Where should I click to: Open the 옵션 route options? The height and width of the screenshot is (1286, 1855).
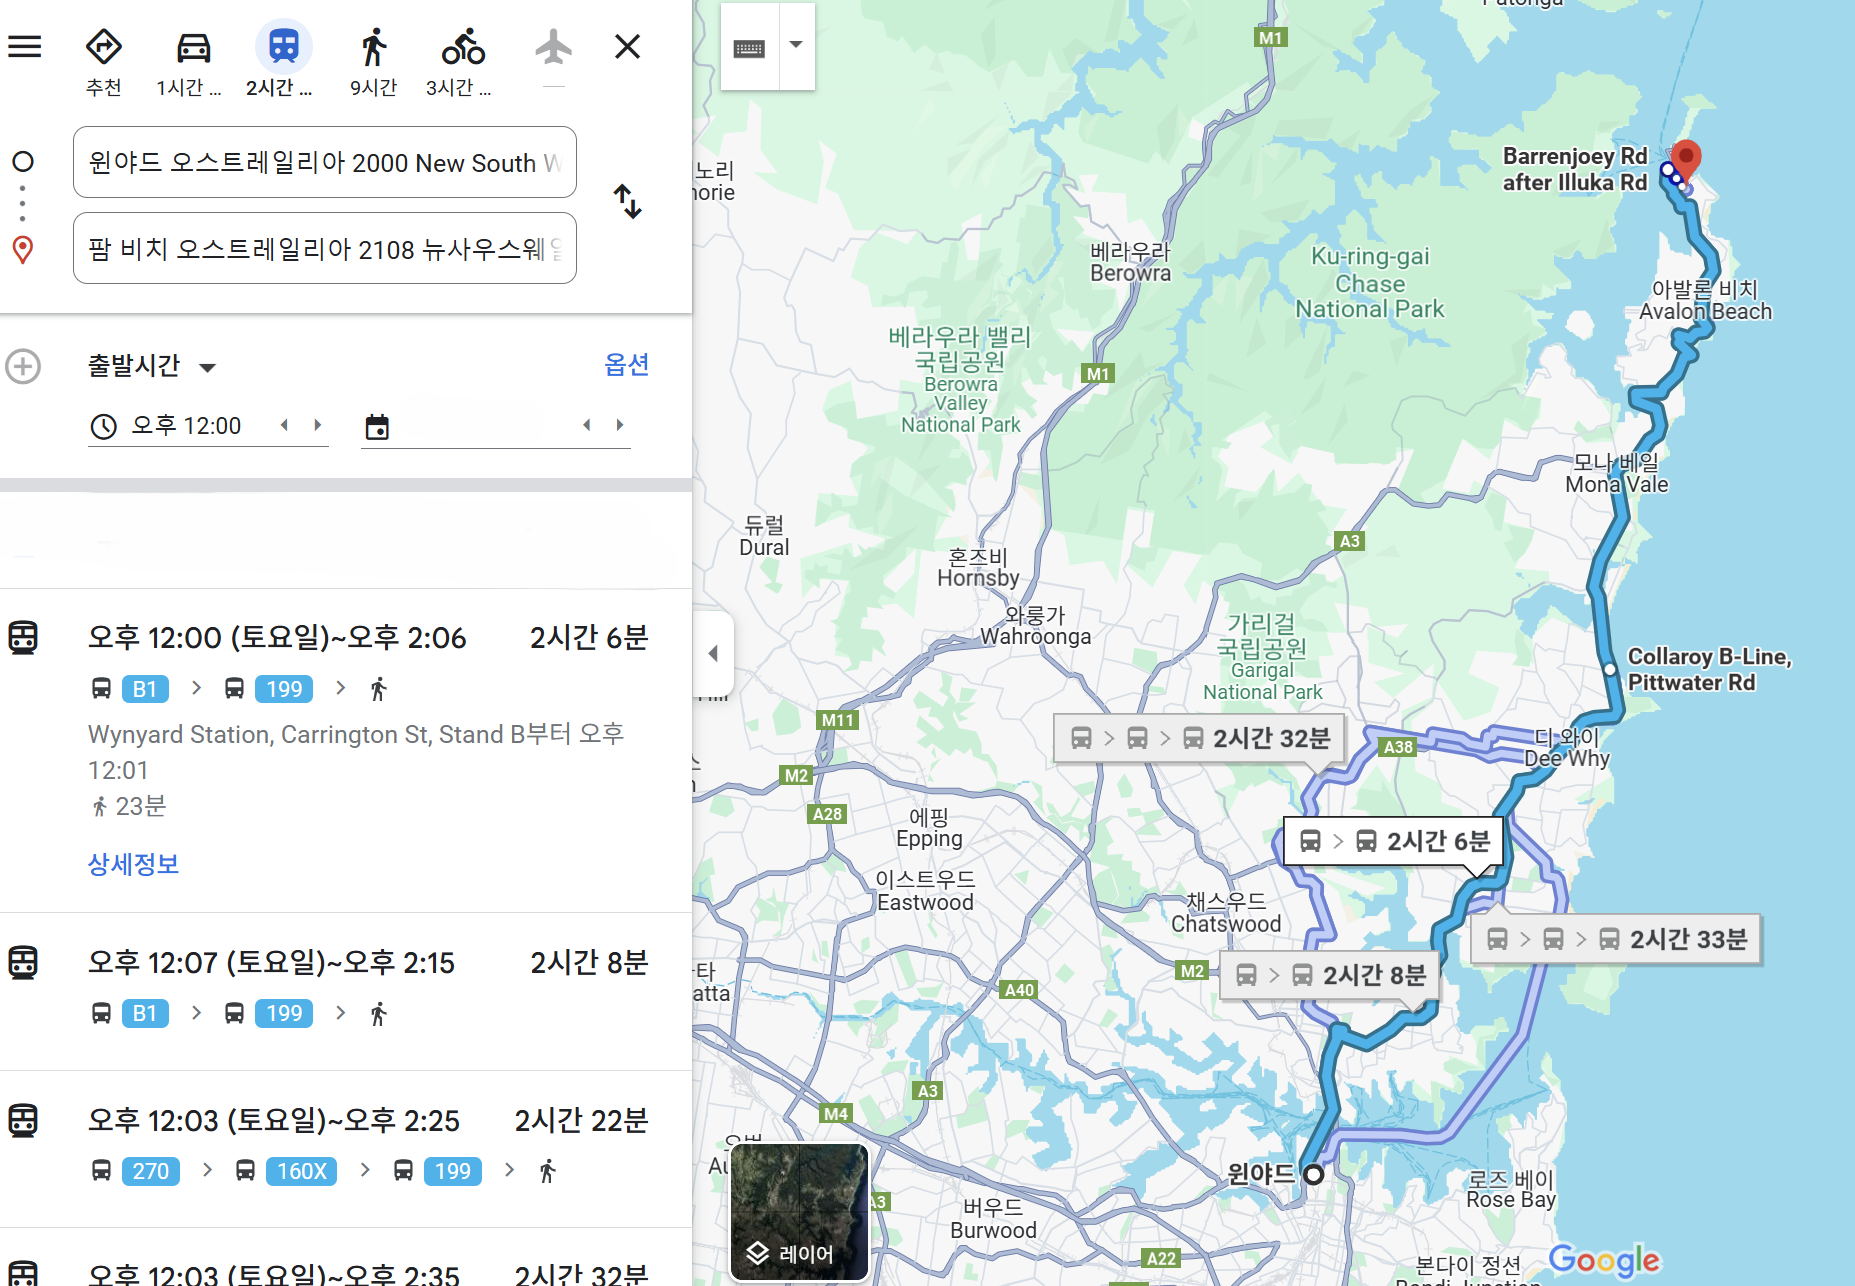[627, 364]
